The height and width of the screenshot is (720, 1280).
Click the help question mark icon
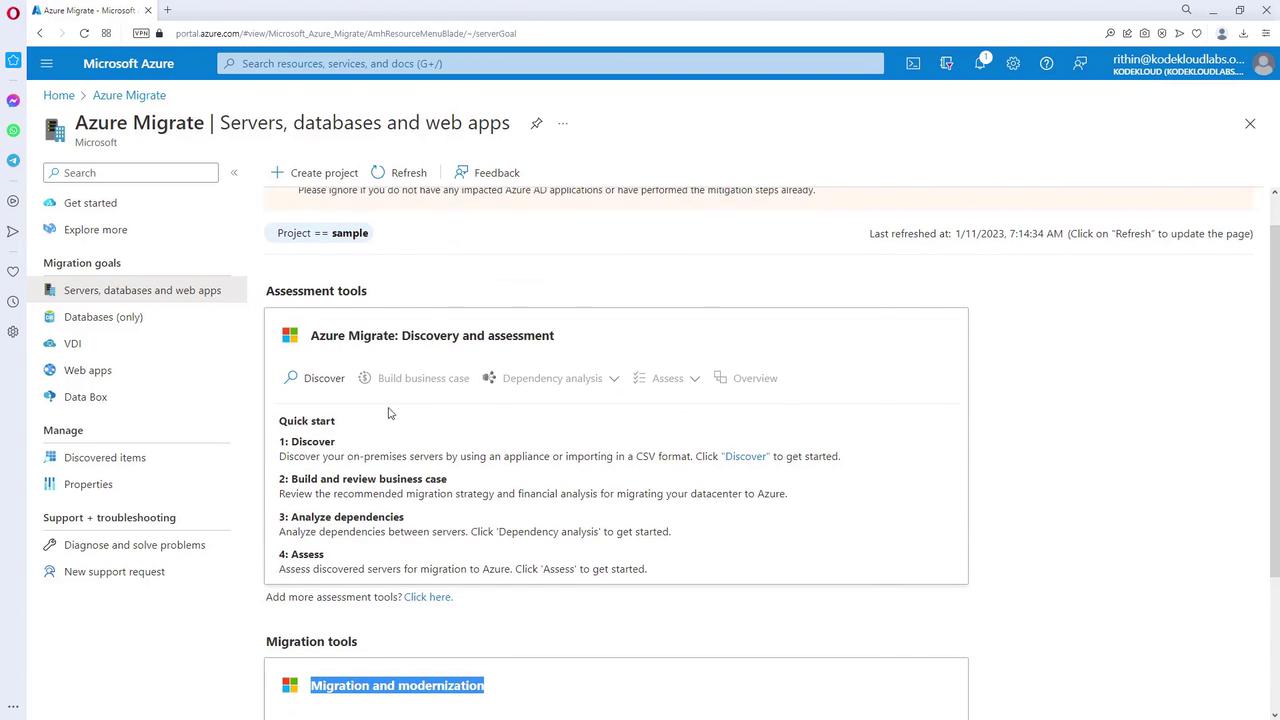coord(1046,63)
